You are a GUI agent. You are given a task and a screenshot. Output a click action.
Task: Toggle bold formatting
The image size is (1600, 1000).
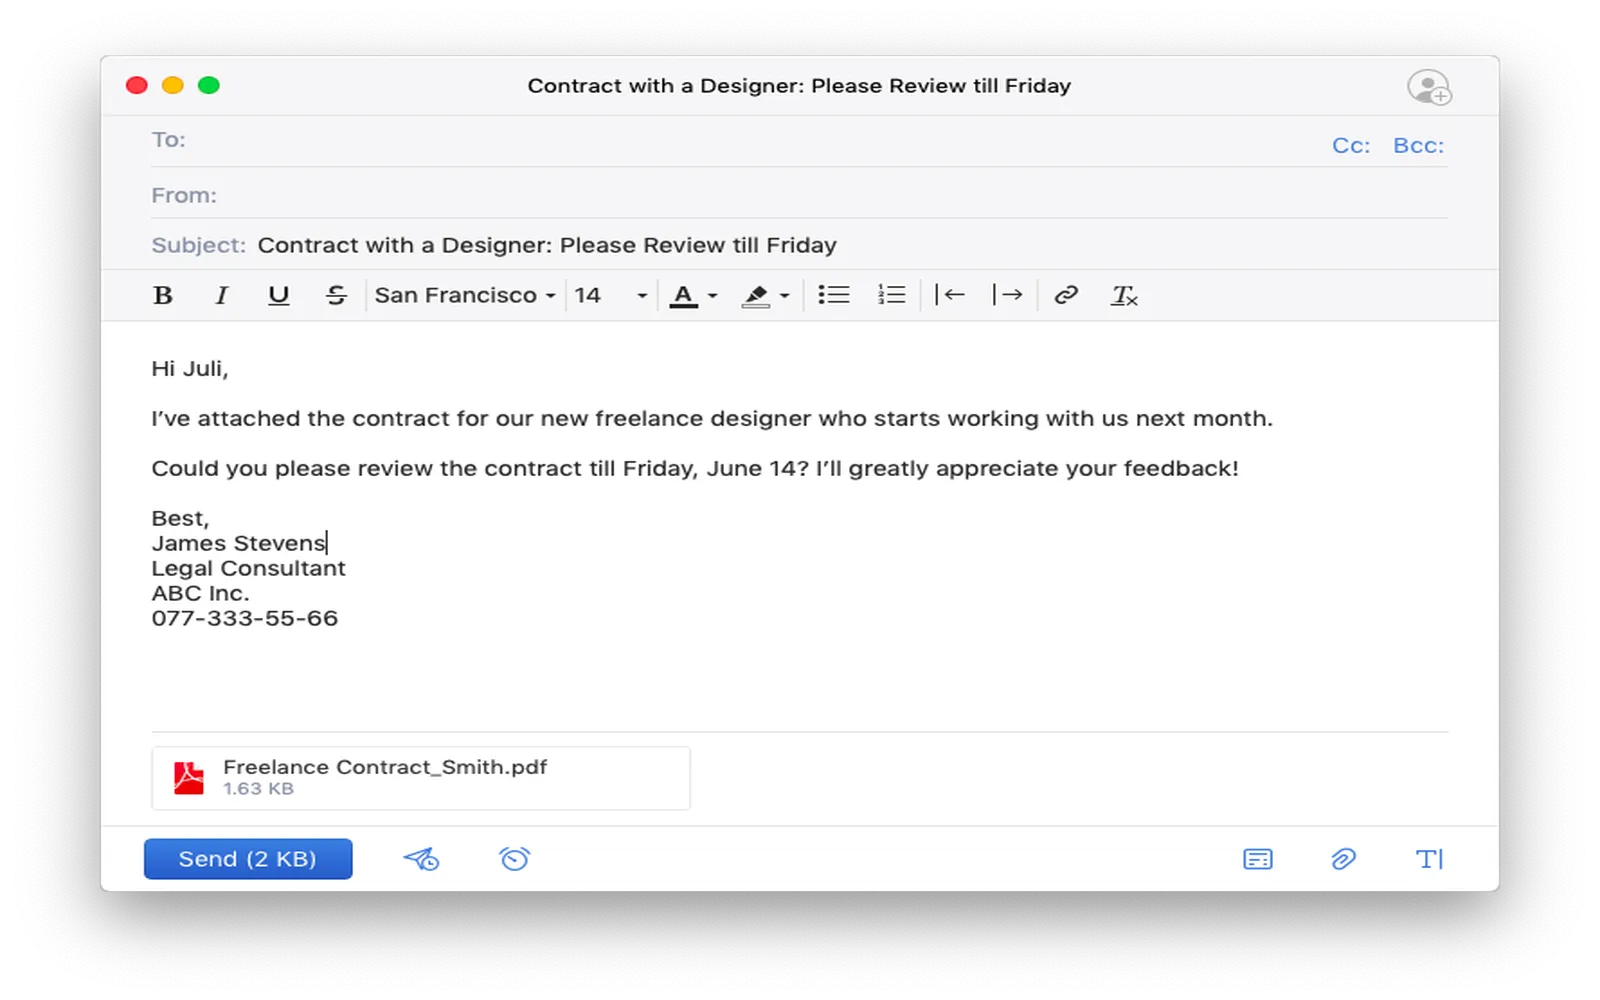[x=163, y=295]
